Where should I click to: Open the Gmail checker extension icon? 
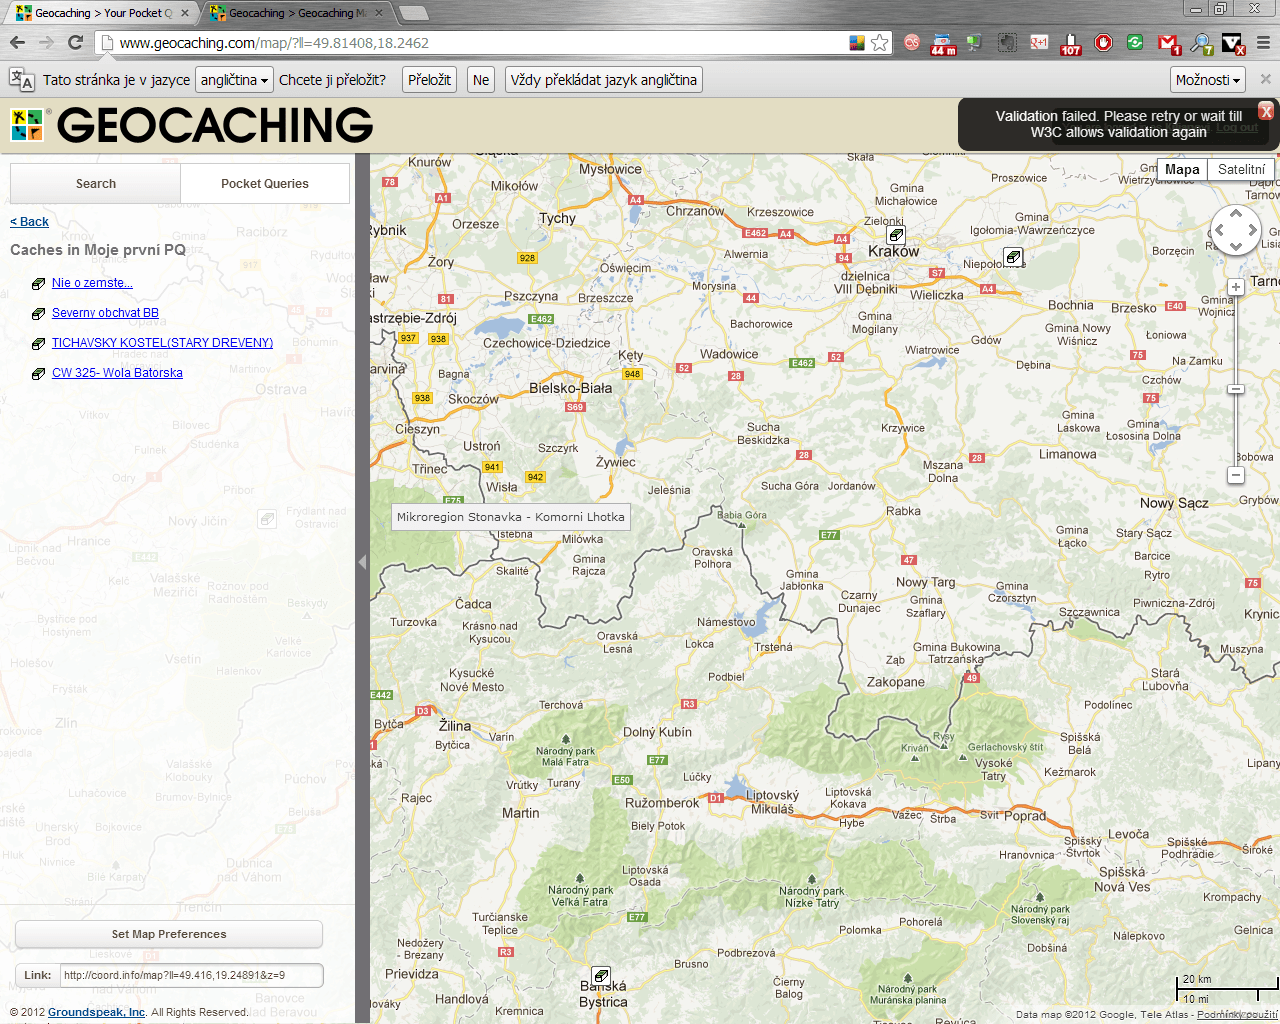[x=1168, y=43]
